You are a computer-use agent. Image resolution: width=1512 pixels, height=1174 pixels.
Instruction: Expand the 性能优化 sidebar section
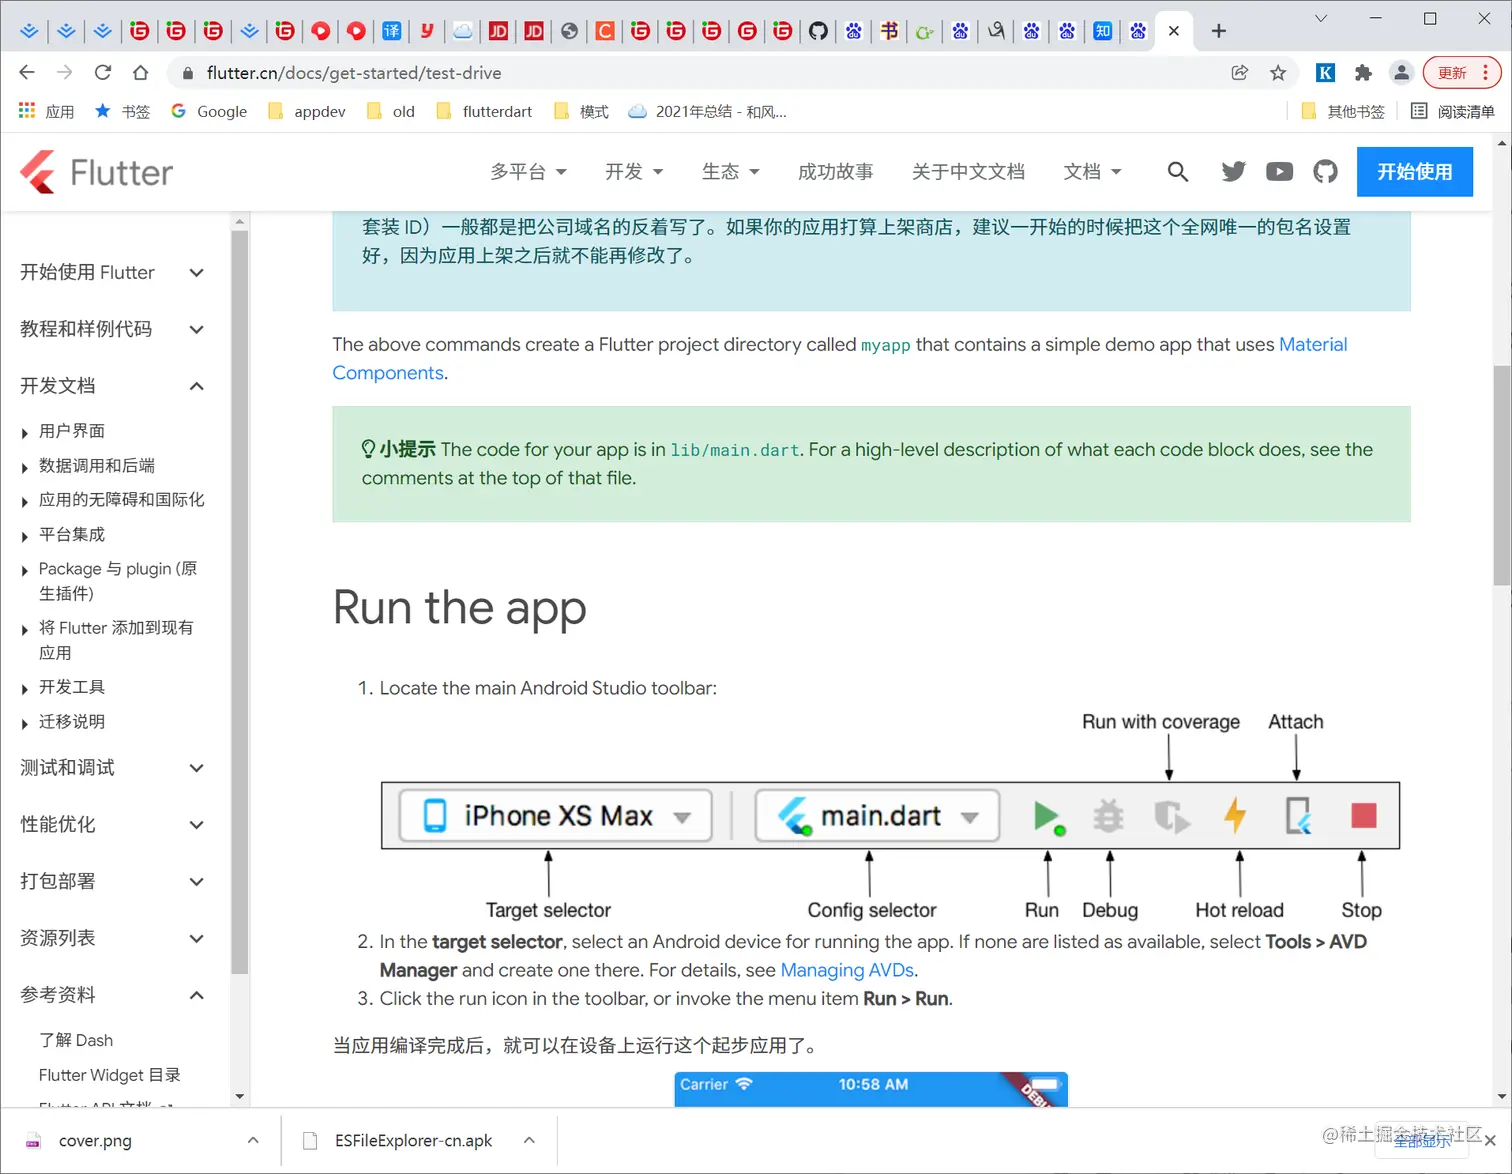(x=112, y=824)
